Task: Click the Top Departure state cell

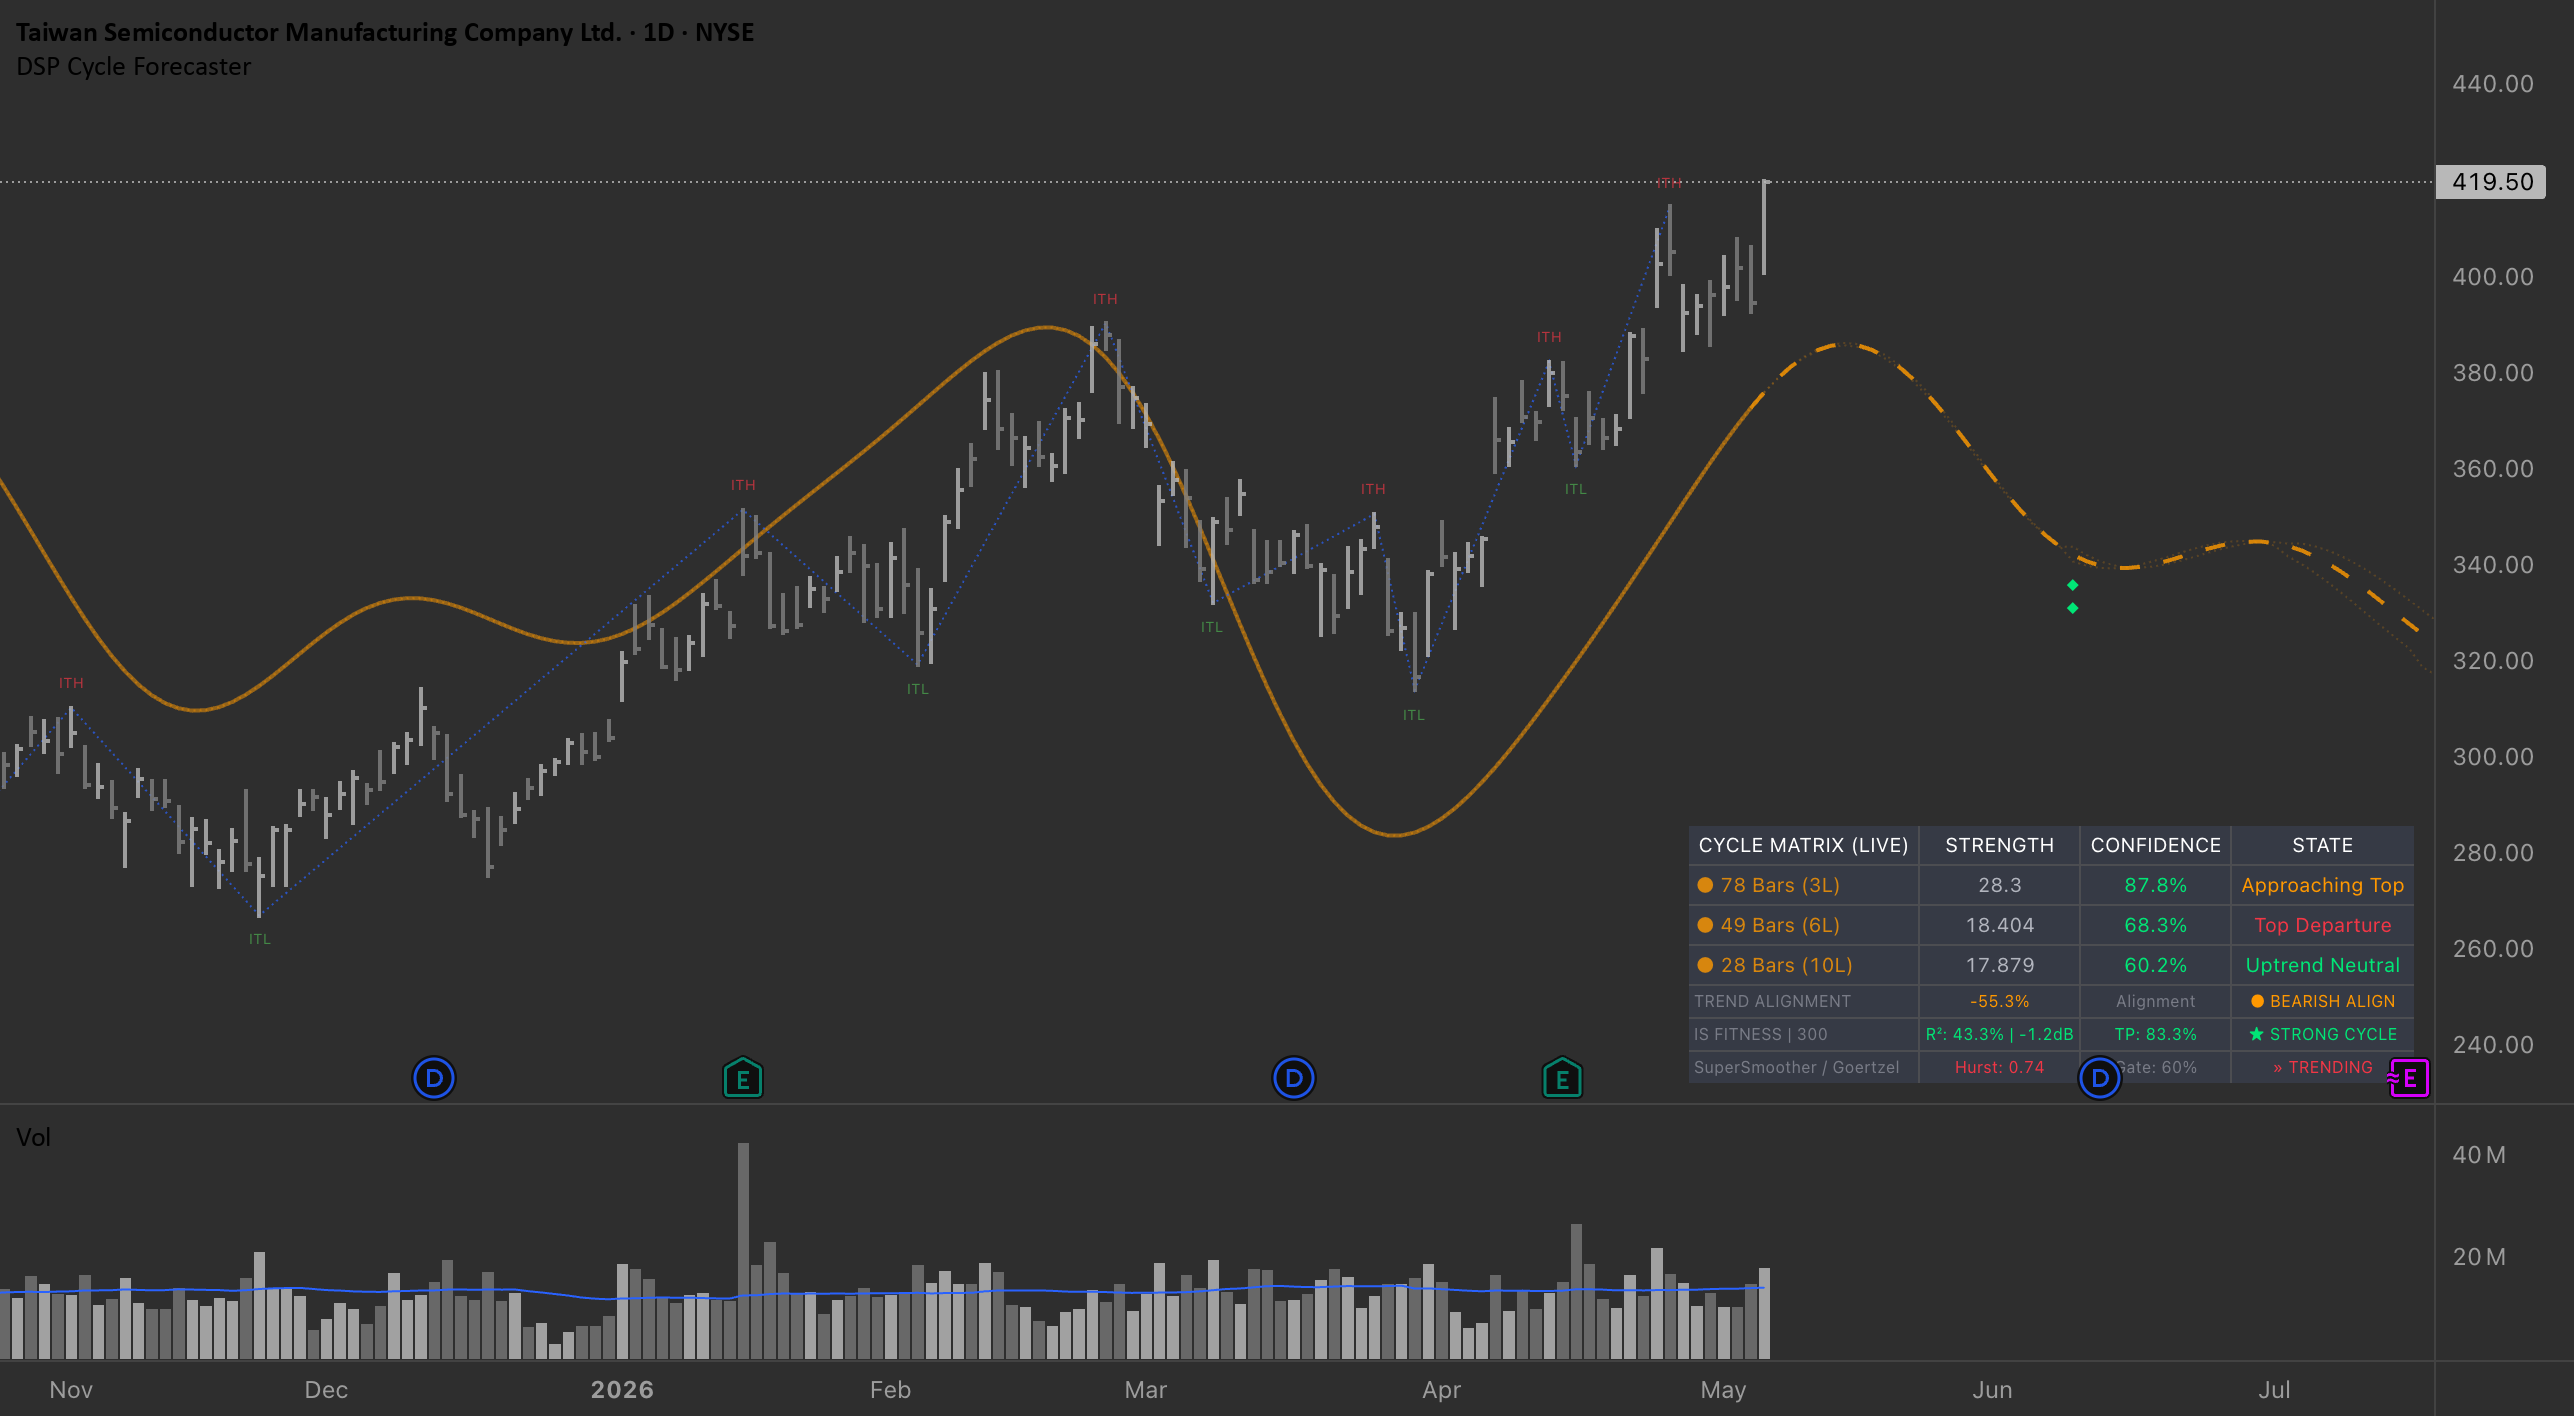Action: pos(2322,925)
